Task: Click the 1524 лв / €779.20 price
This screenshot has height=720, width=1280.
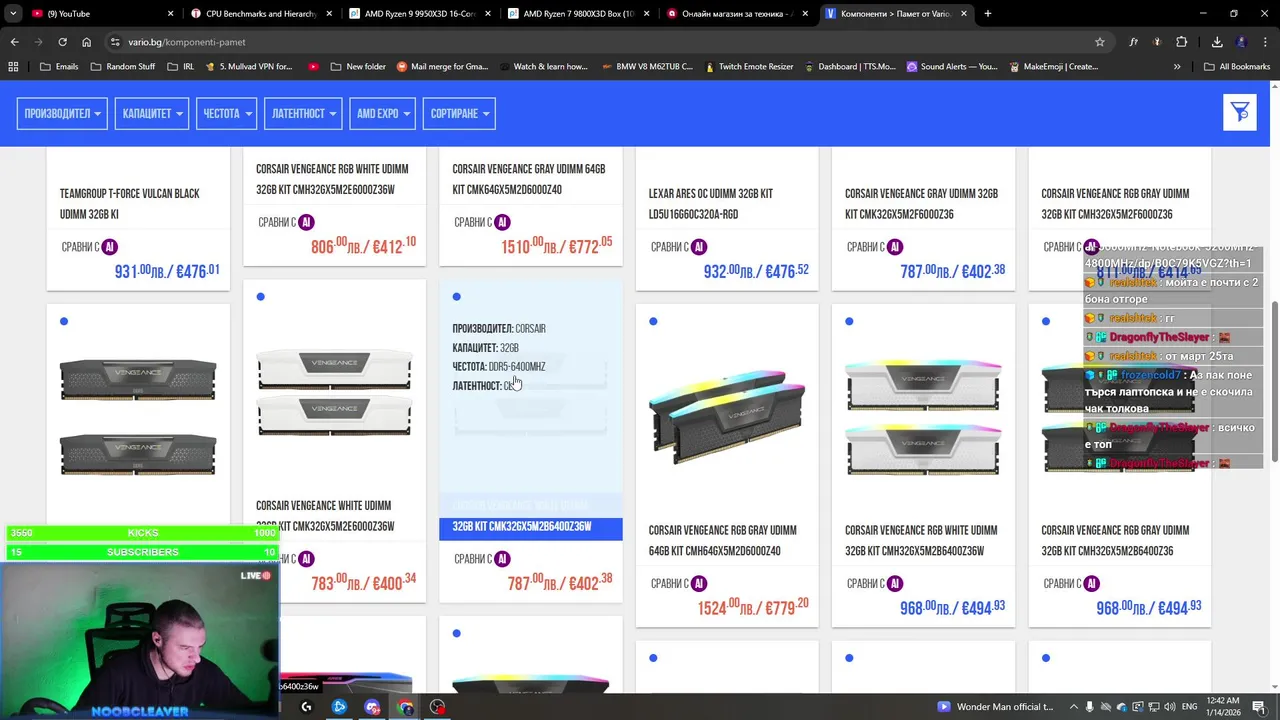Action: (x=753, y=606)
